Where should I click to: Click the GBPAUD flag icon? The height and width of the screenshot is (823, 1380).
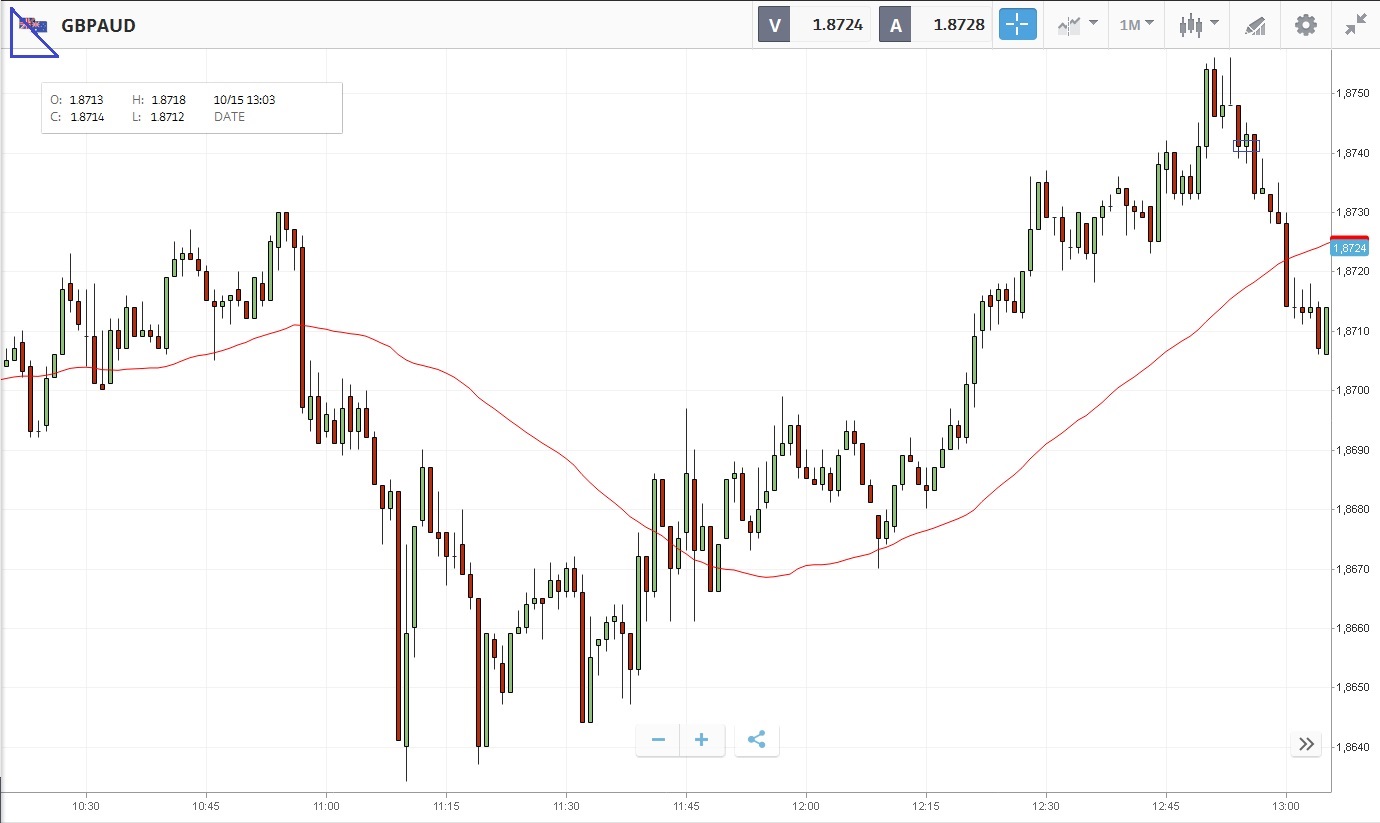pyautogui.click(x=33, y=25)
